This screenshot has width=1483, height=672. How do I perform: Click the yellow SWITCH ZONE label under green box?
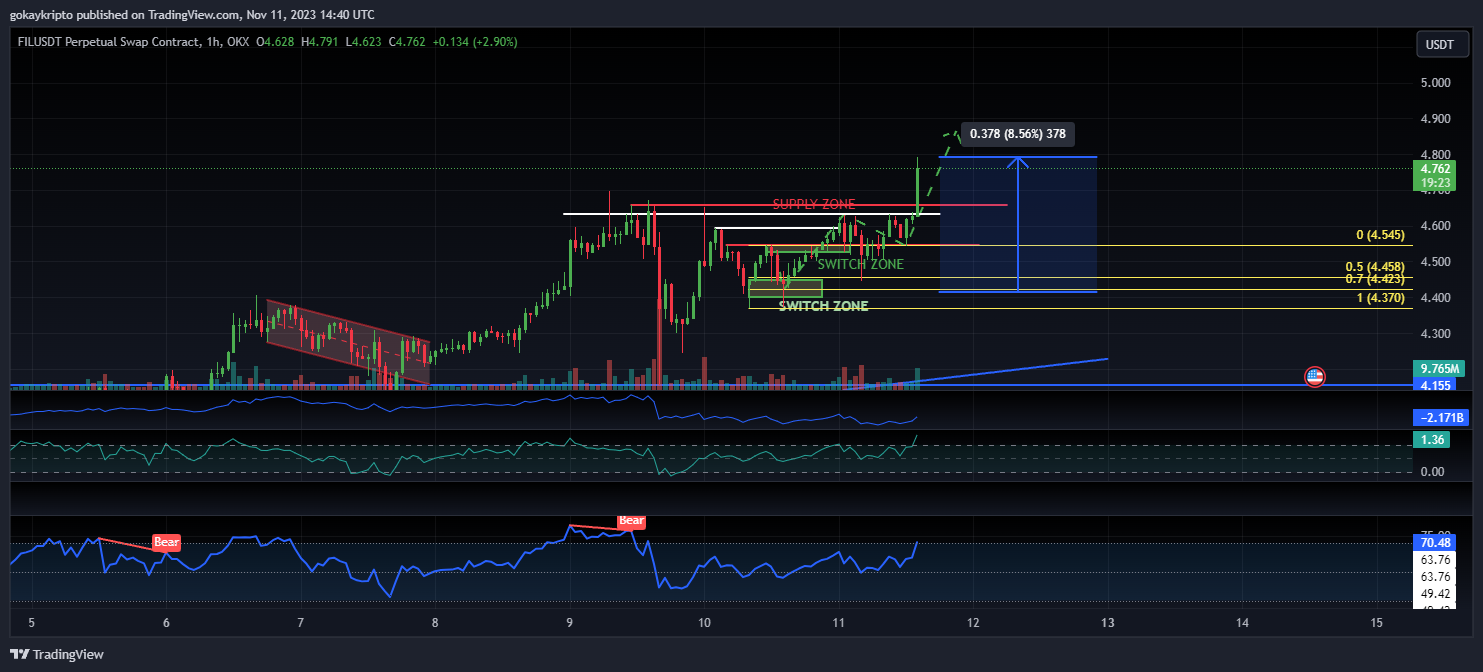click(x=823, y=306)
